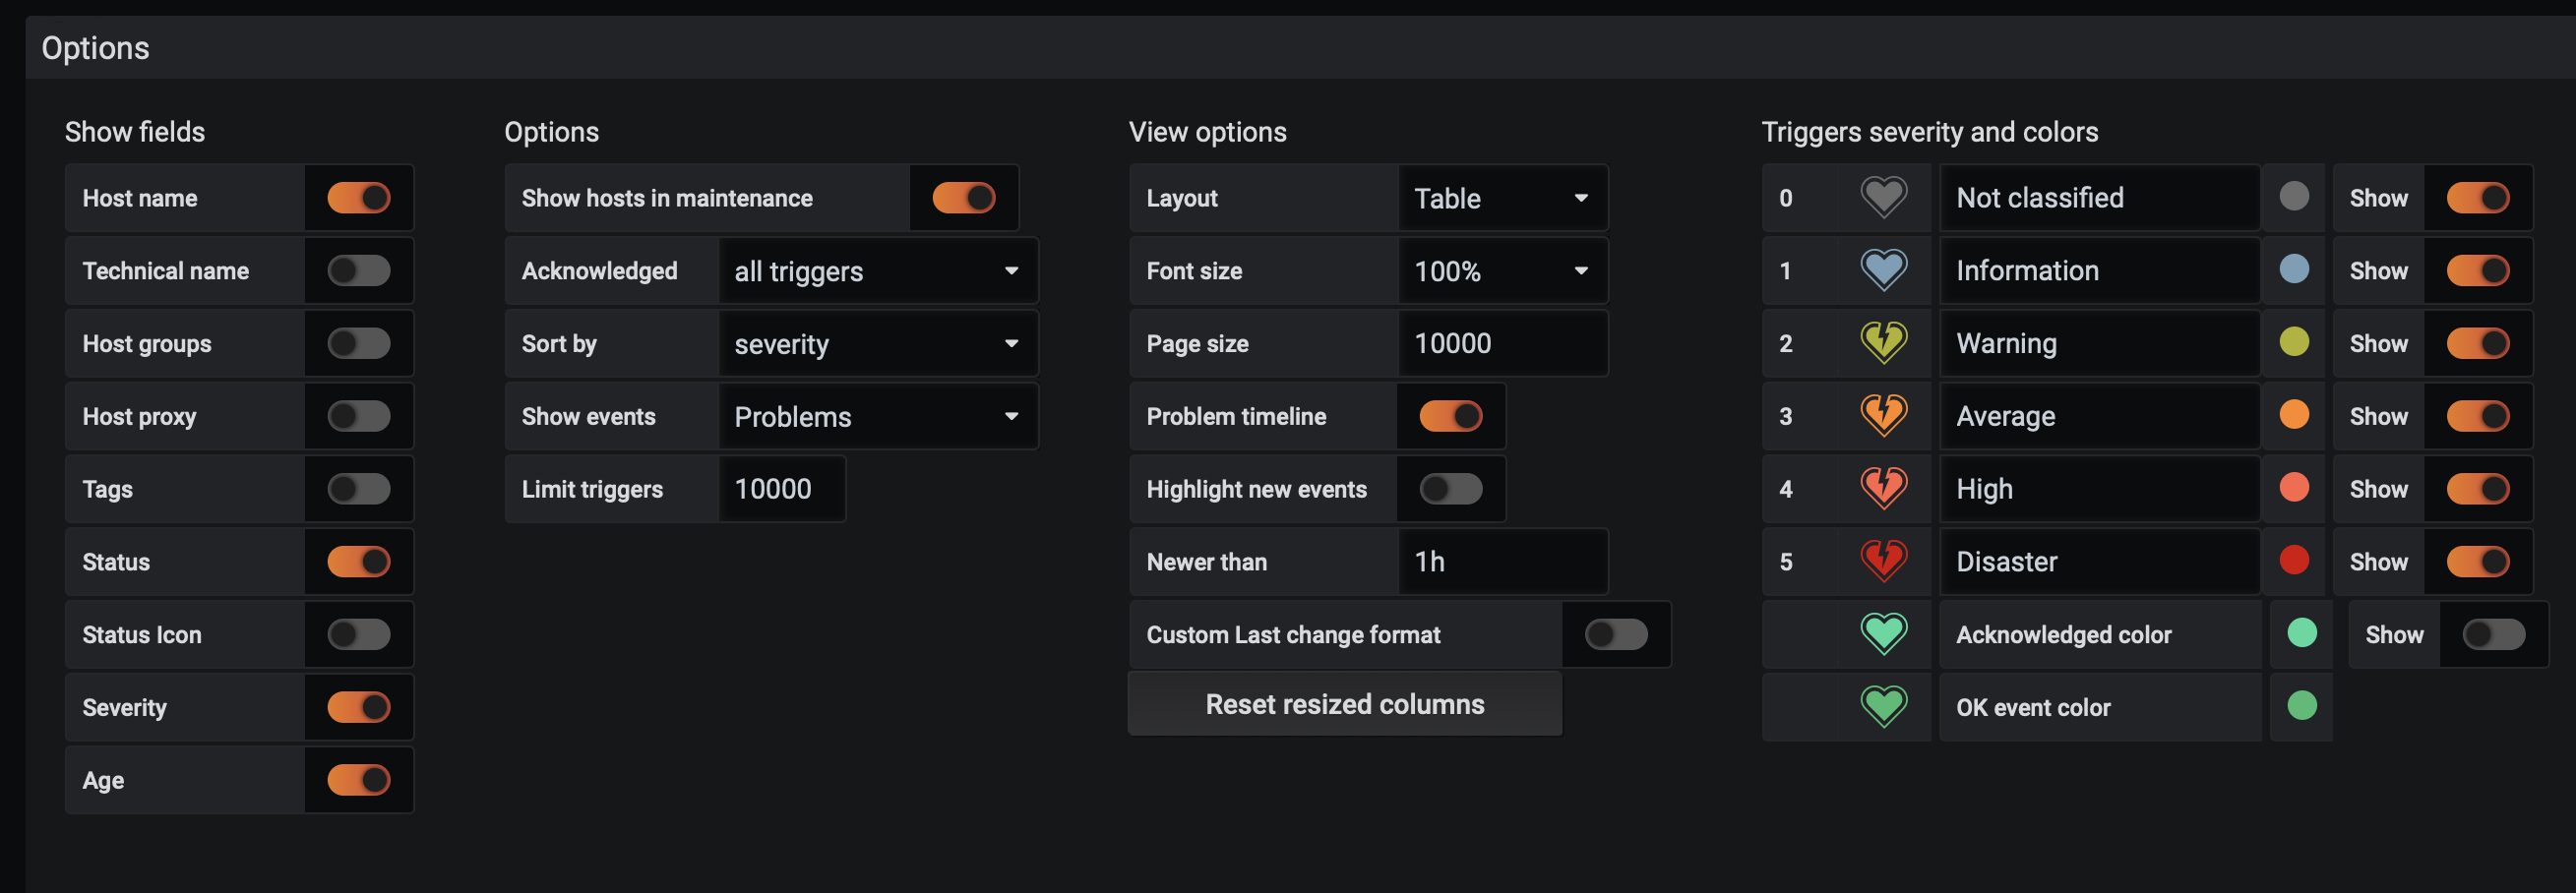Enable the Host groups toggle

coord(359,344)
